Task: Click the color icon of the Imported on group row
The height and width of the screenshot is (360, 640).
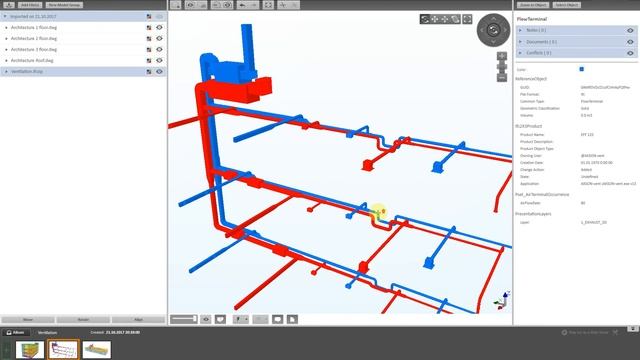Action: 149,16
